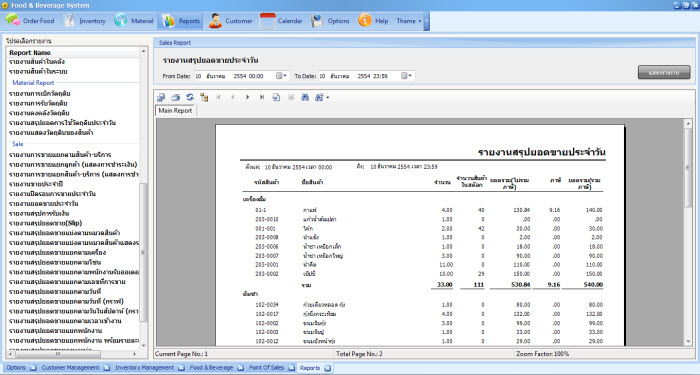Open the From Date calendar dropdown
This screenshot has height=375, width=700.
[x=281, y=76]
